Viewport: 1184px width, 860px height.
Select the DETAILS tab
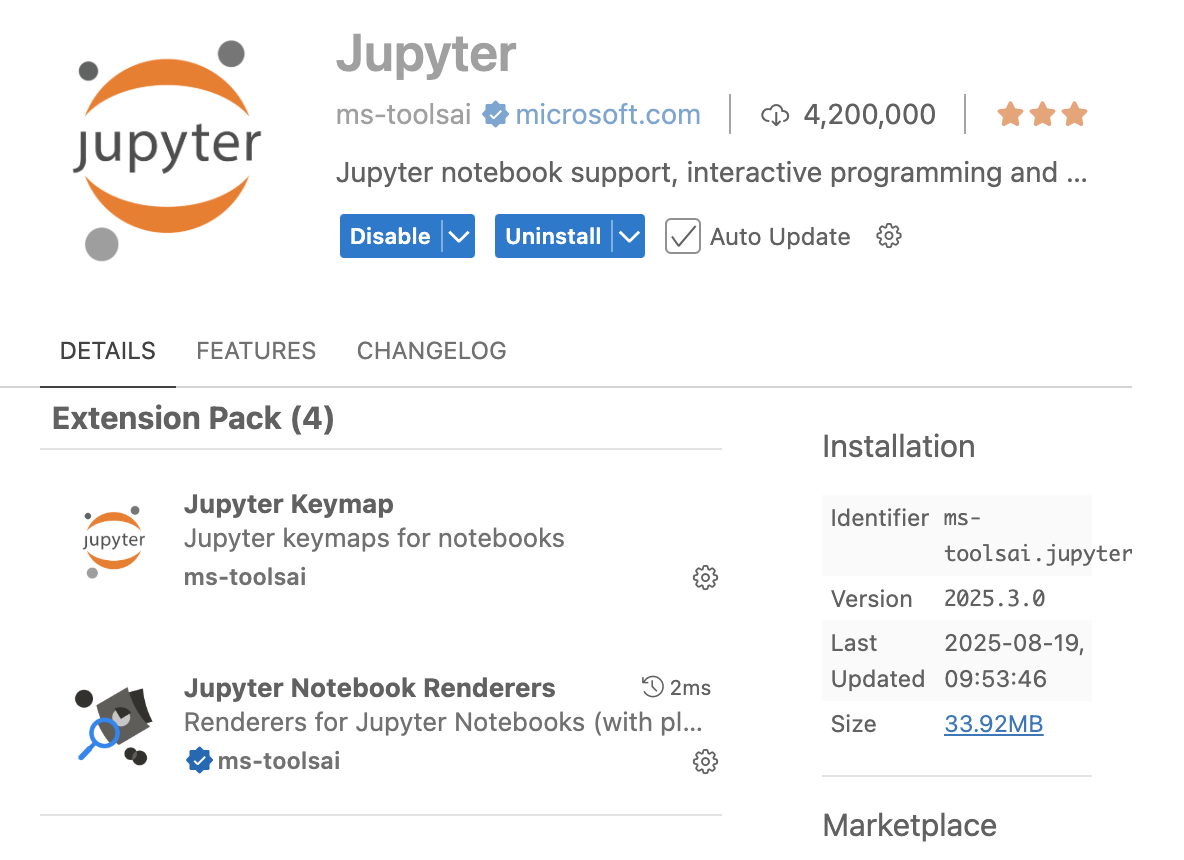108,351
